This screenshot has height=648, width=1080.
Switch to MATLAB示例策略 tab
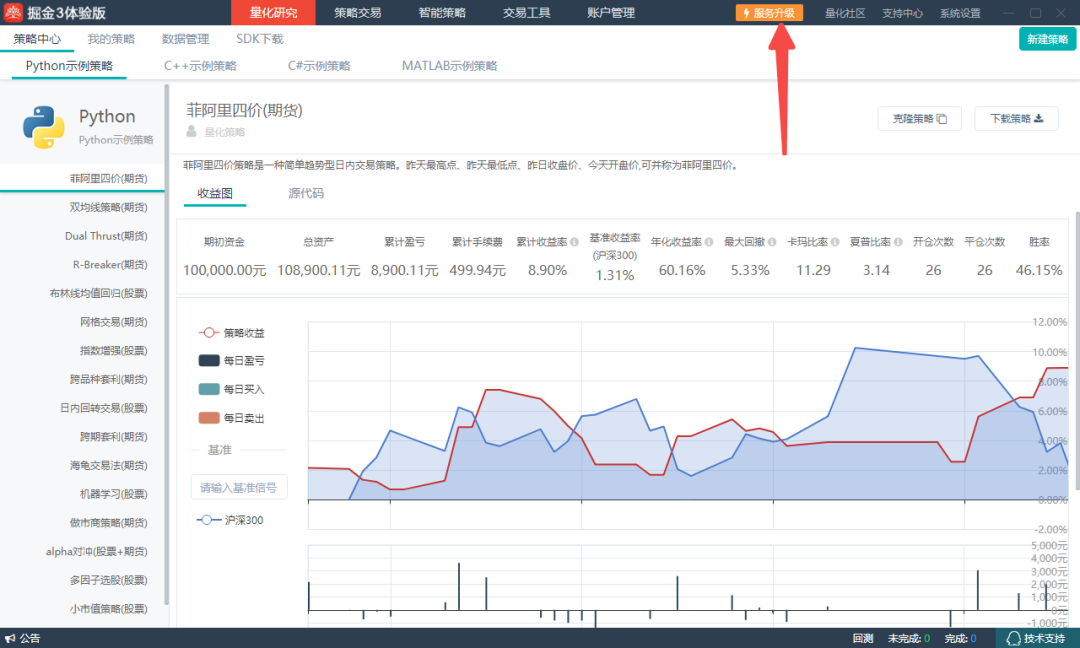[449, 65]
